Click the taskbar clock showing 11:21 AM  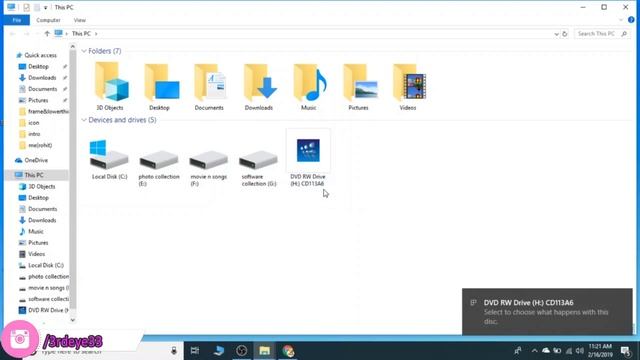pos(600,351)
